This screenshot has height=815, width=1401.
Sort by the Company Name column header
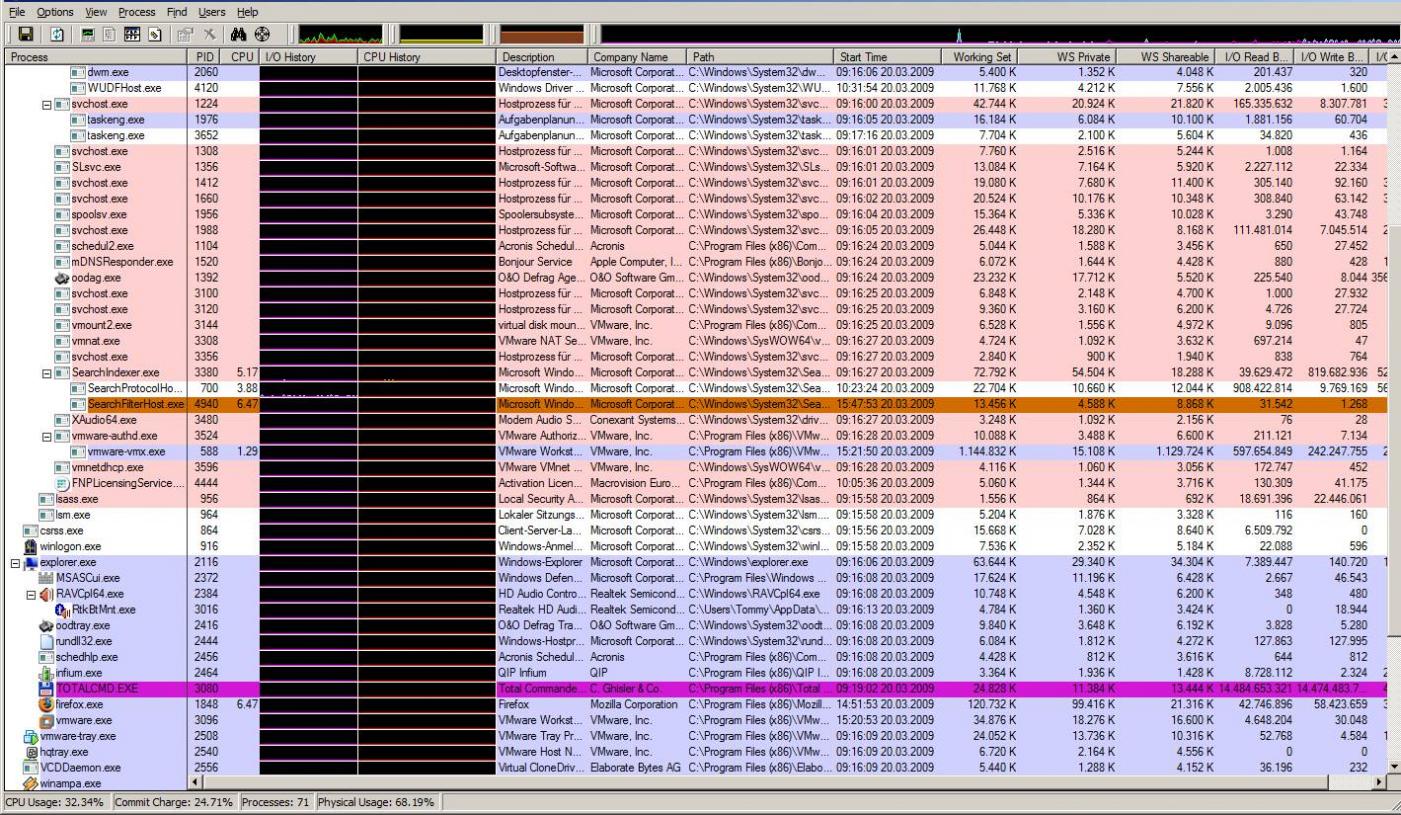coord(636,57)
